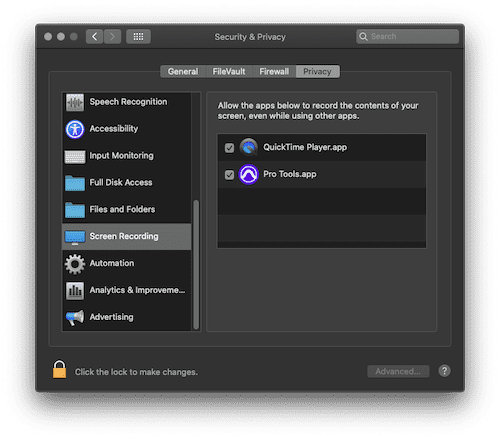This screenshot has height=439, width=500.
Task: Select Advertising megaphone icon
Action: click(x=75, y=318)
